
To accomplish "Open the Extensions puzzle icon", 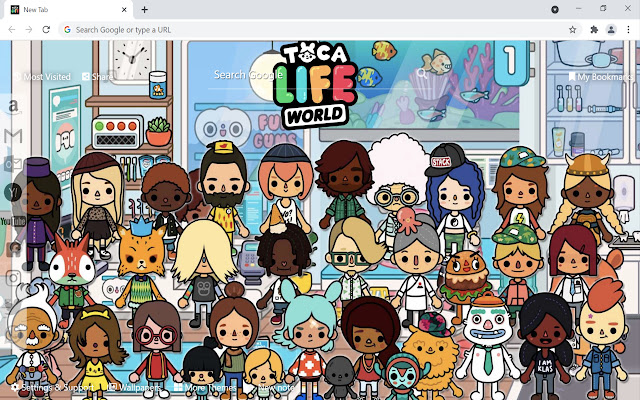I will coord(594,29).
